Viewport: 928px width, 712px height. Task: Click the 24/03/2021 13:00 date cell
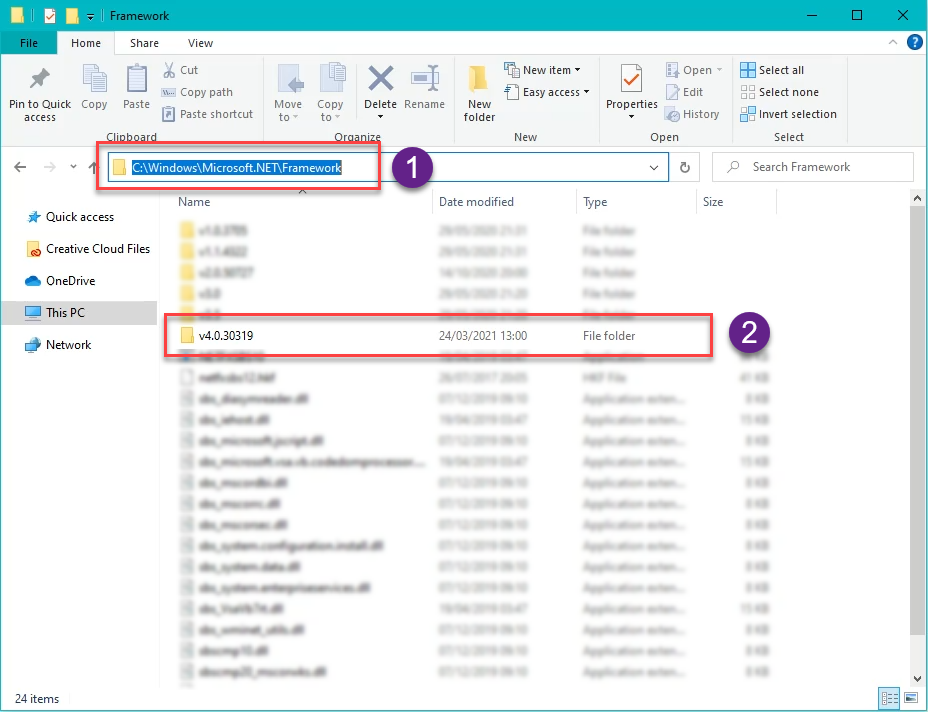coord(483,336)
